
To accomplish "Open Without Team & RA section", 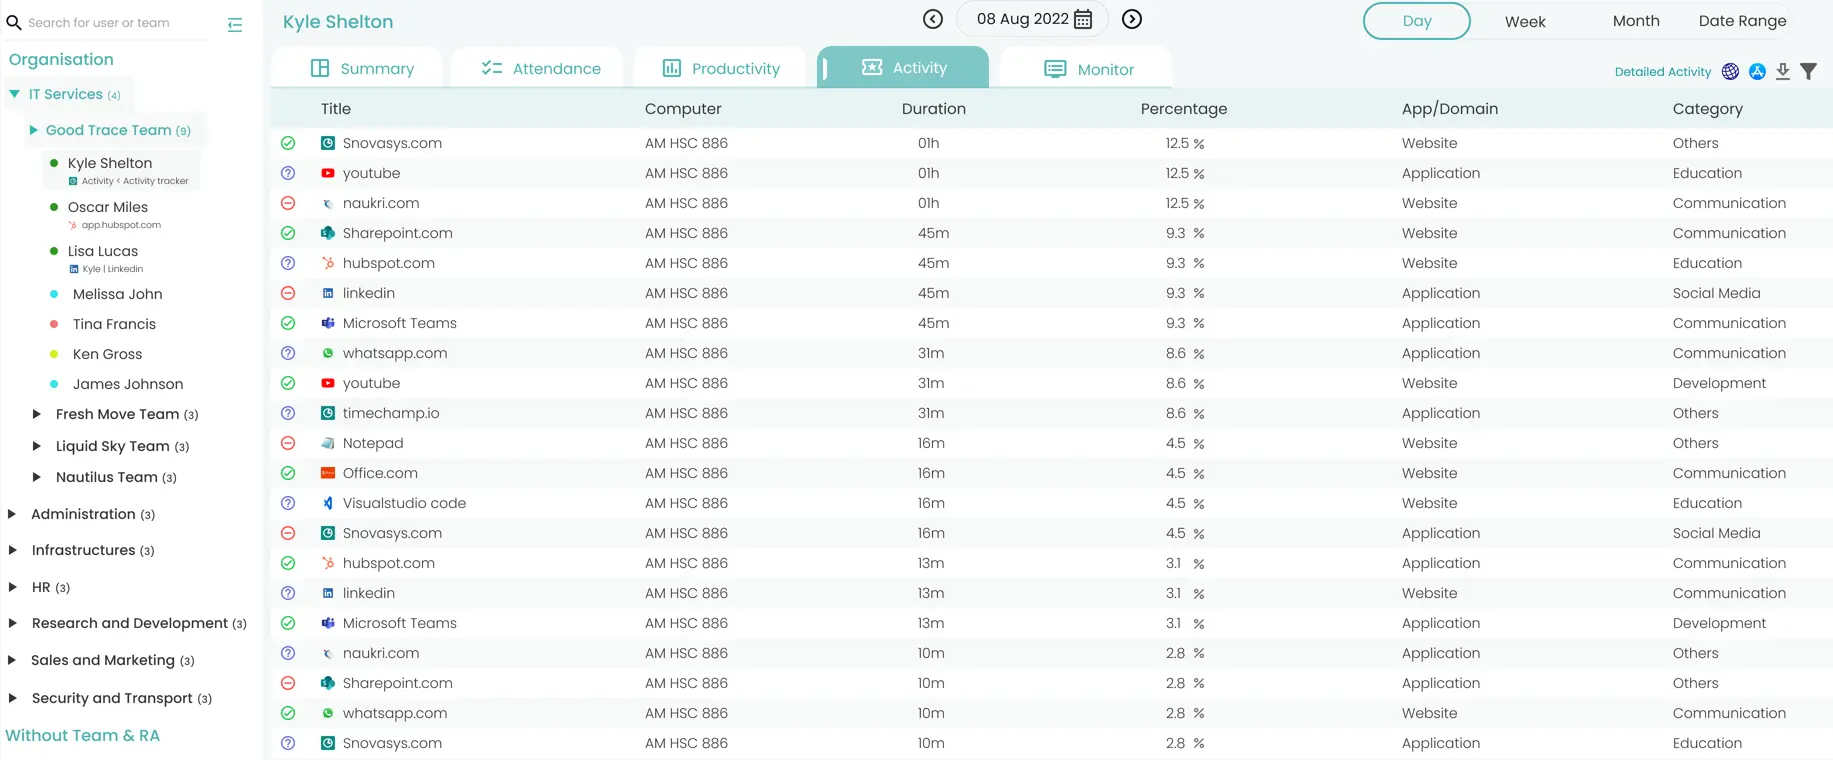I will coord(83,735).
